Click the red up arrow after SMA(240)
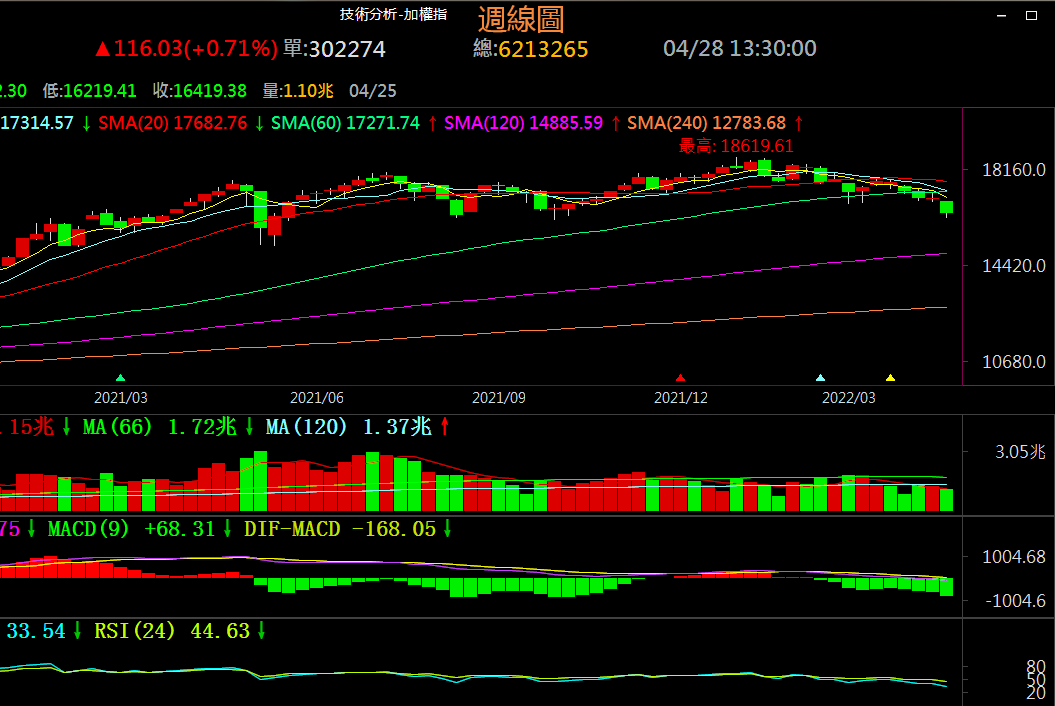The width and height of the screenshot is (1055, 706). pos(798,123)
